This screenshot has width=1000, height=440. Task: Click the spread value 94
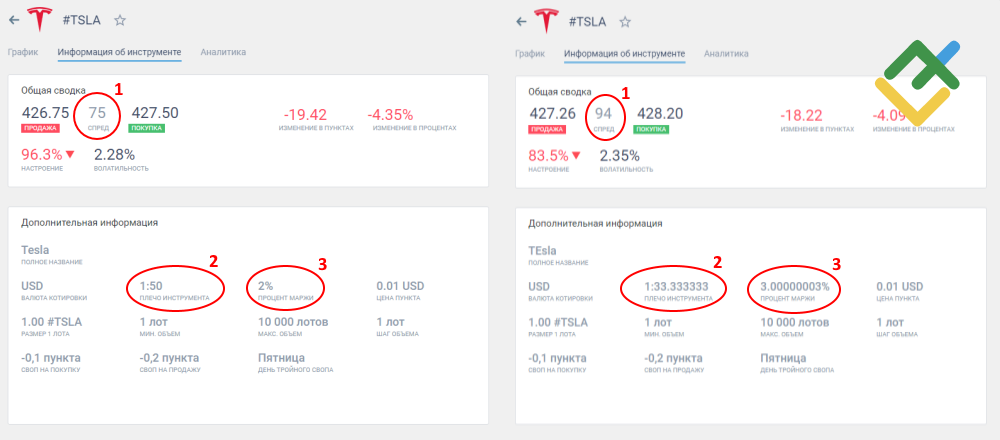click(603, 114)
